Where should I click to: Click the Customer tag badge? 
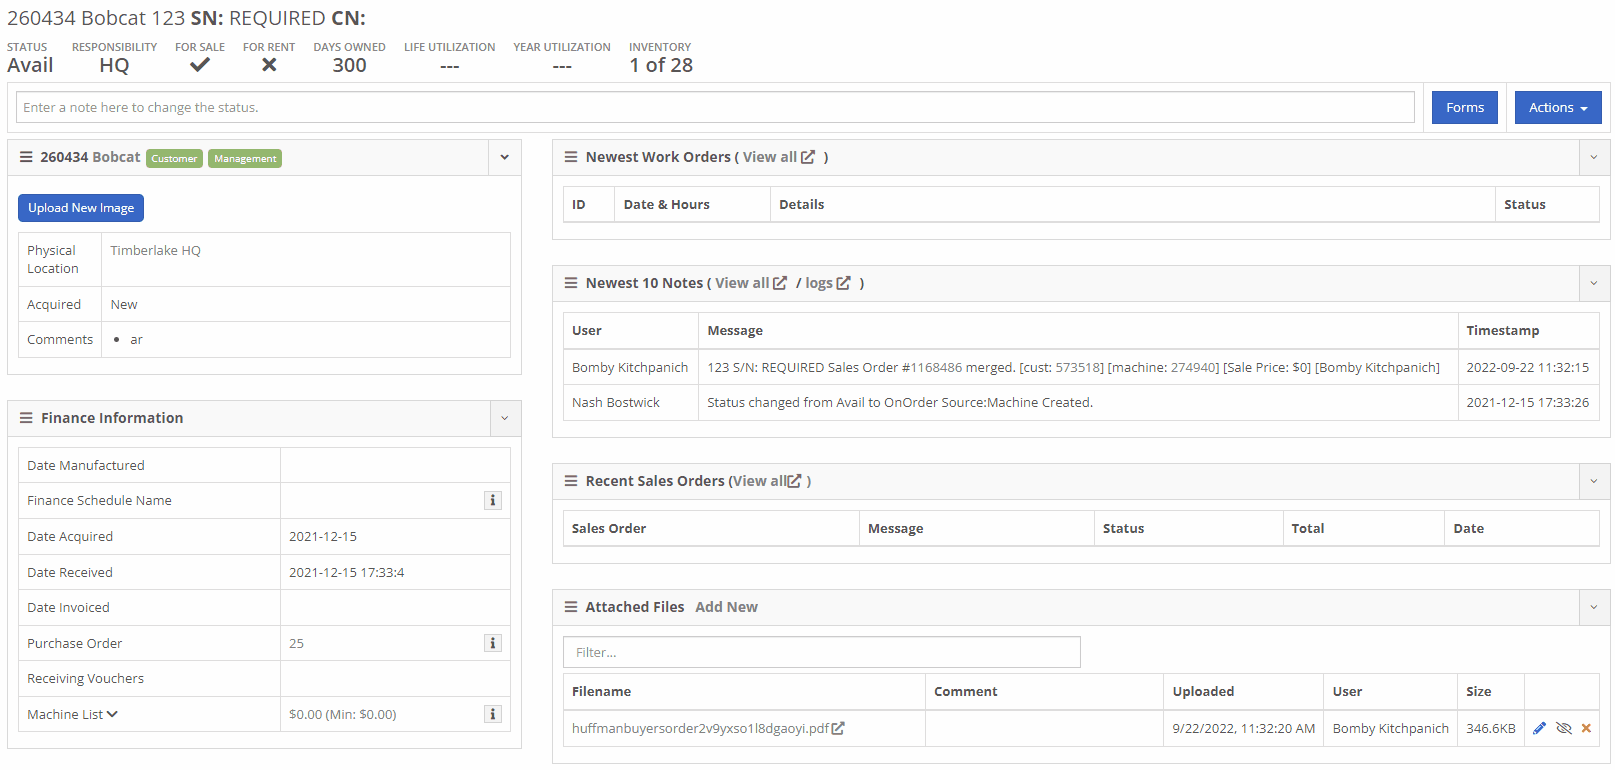coord(175,158)
